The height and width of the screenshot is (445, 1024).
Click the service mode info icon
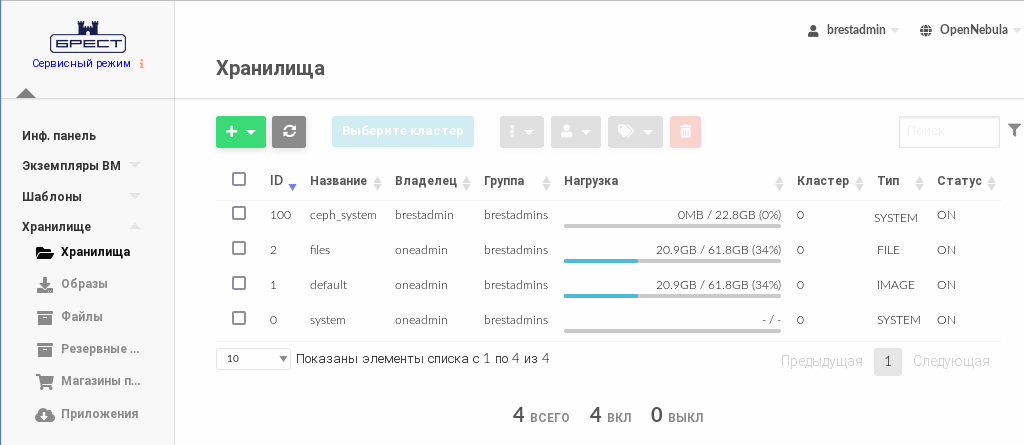tap(142, 64)
